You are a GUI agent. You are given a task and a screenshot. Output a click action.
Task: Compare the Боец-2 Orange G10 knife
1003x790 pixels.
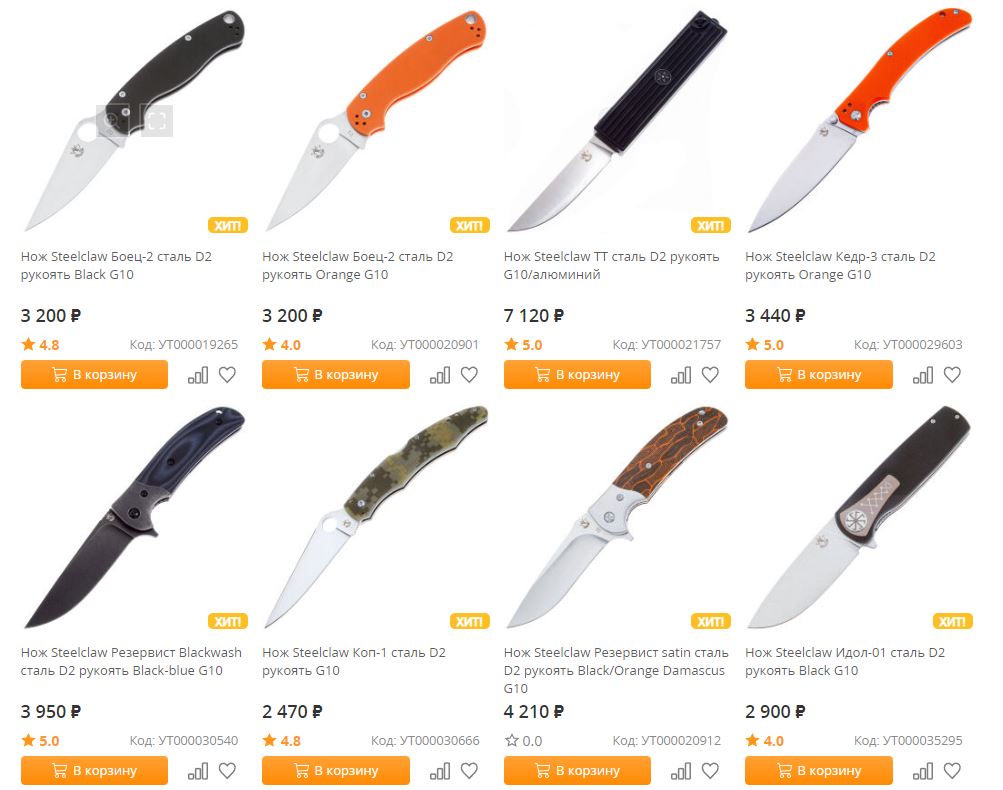click(x=439, y=375)
